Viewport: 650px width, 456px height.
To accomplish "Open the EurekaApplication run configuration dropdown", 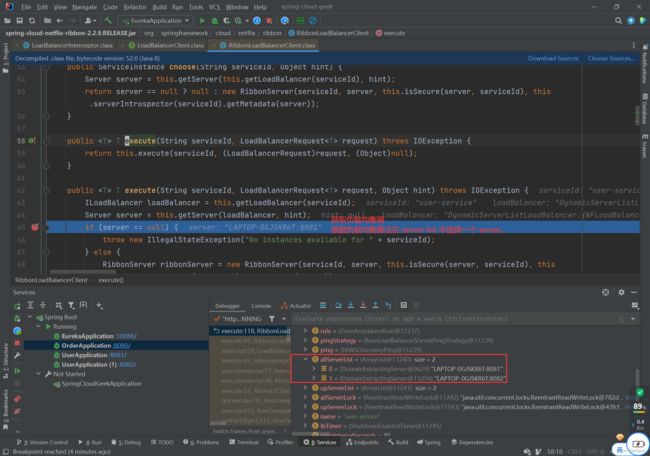I will (x=155, y=20).
